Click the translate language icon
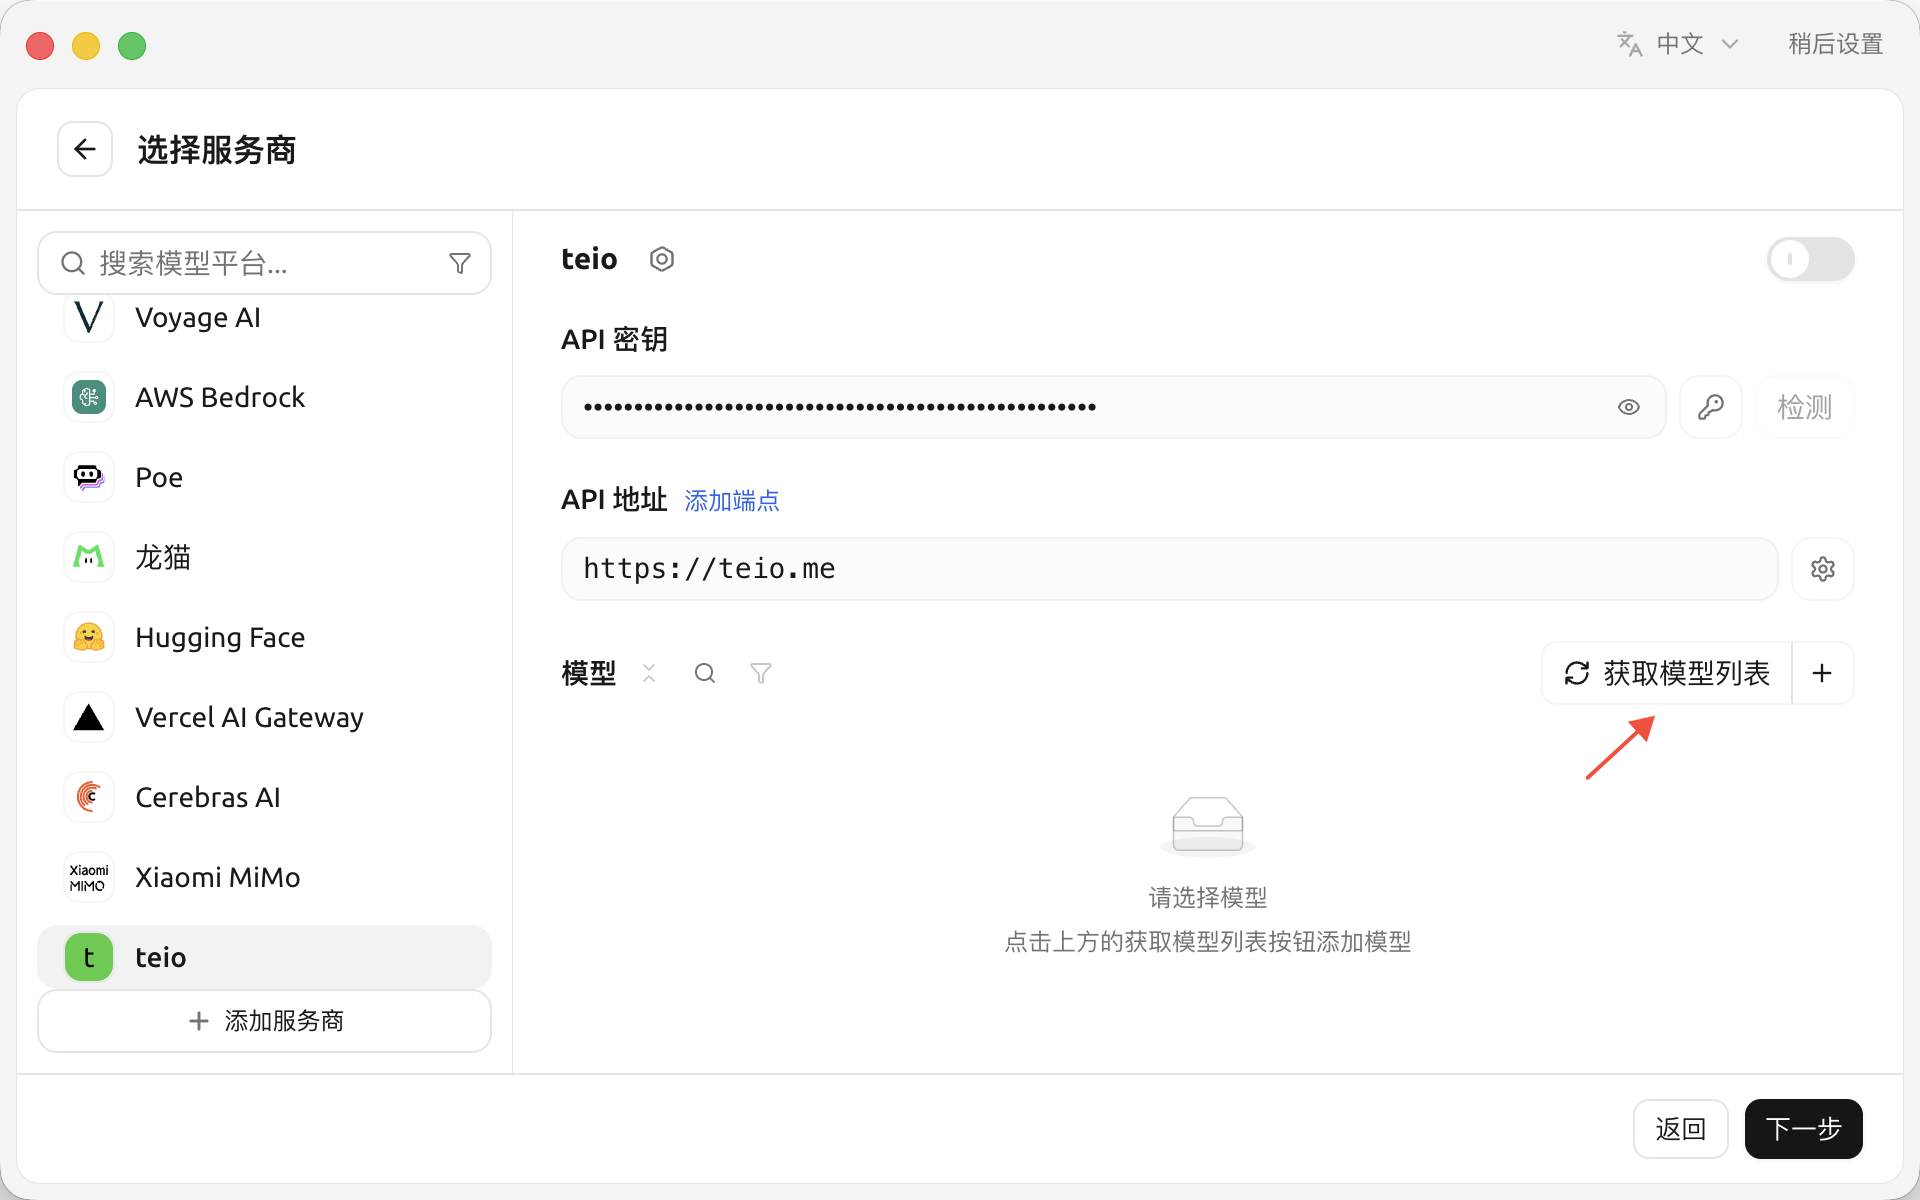The image size is (1920, 1200). (1630, 44)
